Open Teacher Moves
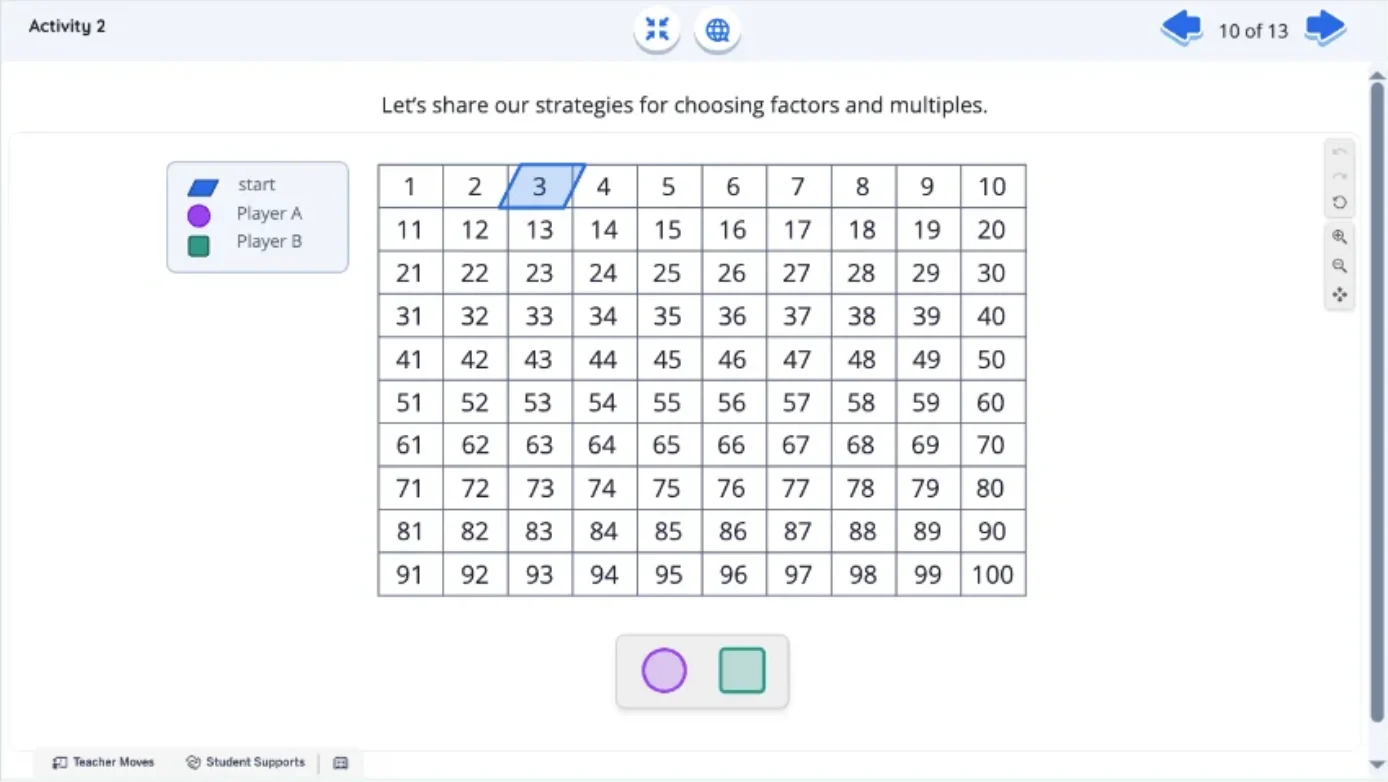1388x782 pixels. tap(103, 763)
